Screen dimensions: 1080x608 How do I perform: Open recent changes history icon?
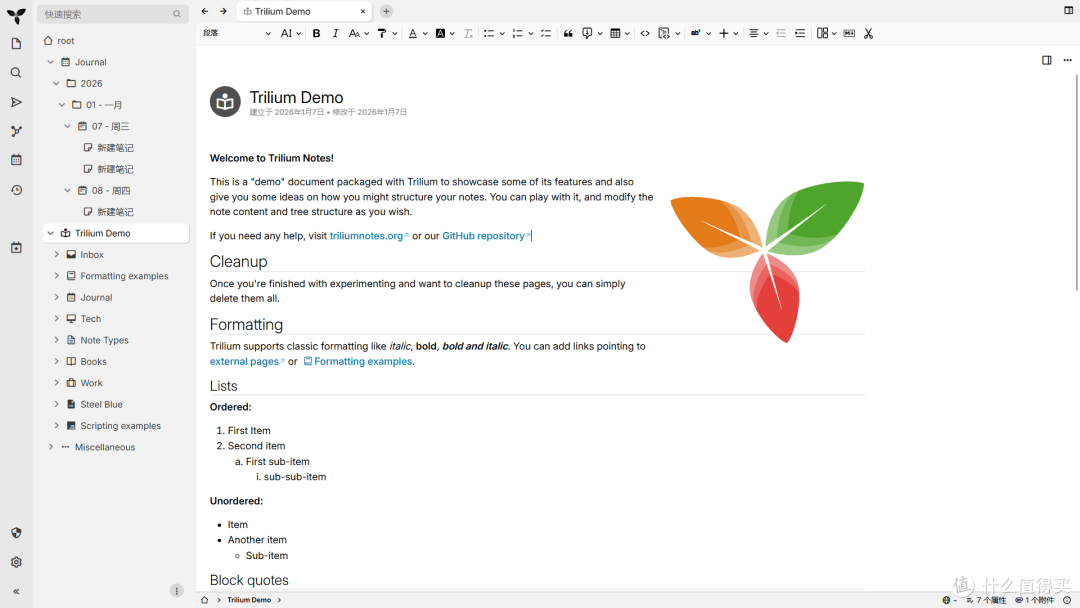[16, 190]
